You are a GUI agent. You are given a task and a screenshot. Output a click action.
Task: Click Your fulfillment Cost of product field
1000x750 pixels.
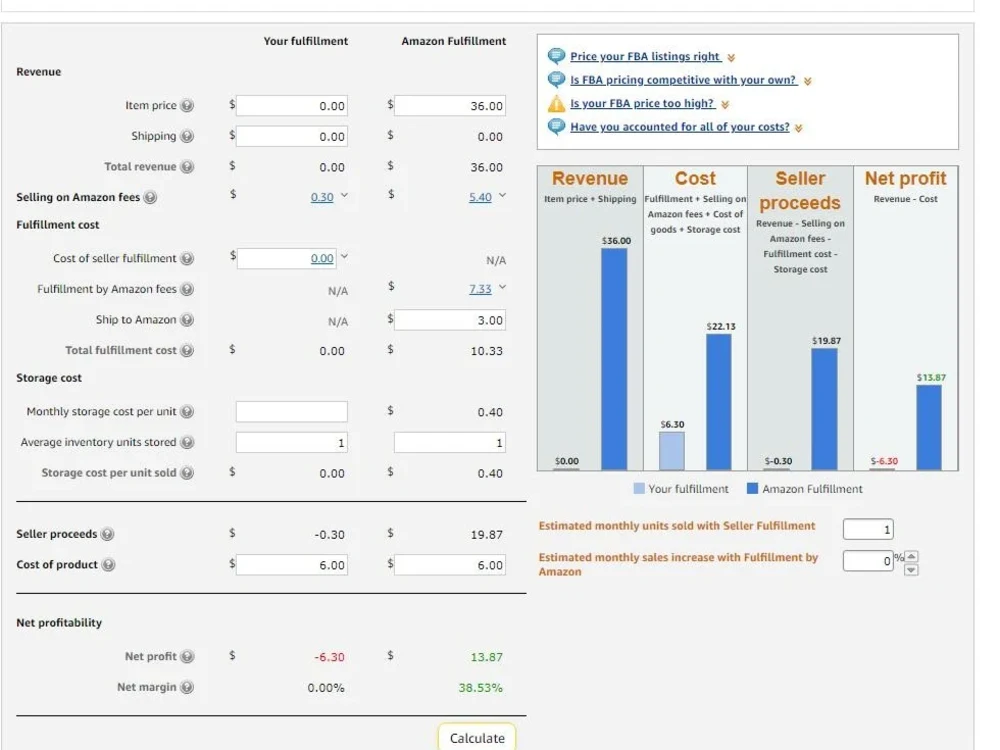[x=292, y=565]
